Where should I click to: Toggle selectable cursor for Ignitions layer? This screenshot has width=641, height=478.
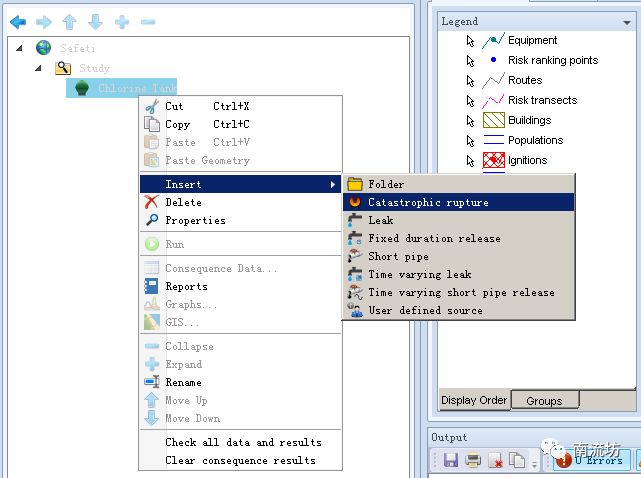point(470,161)
